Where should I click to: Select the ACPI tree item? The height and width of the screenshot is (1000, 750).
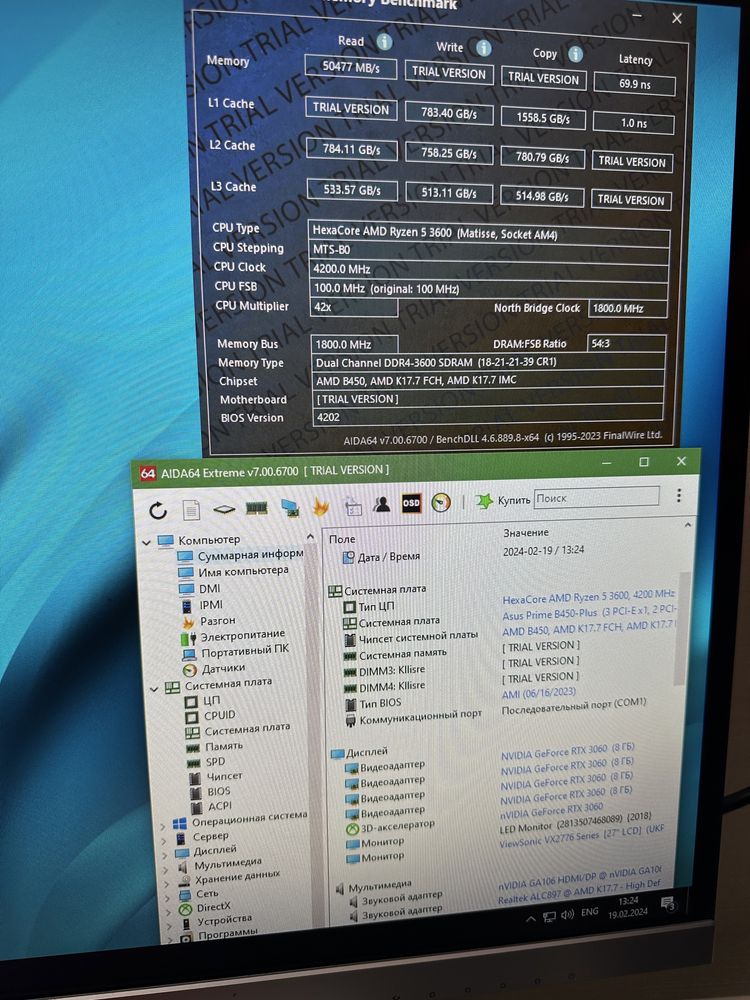click(220, 805)
